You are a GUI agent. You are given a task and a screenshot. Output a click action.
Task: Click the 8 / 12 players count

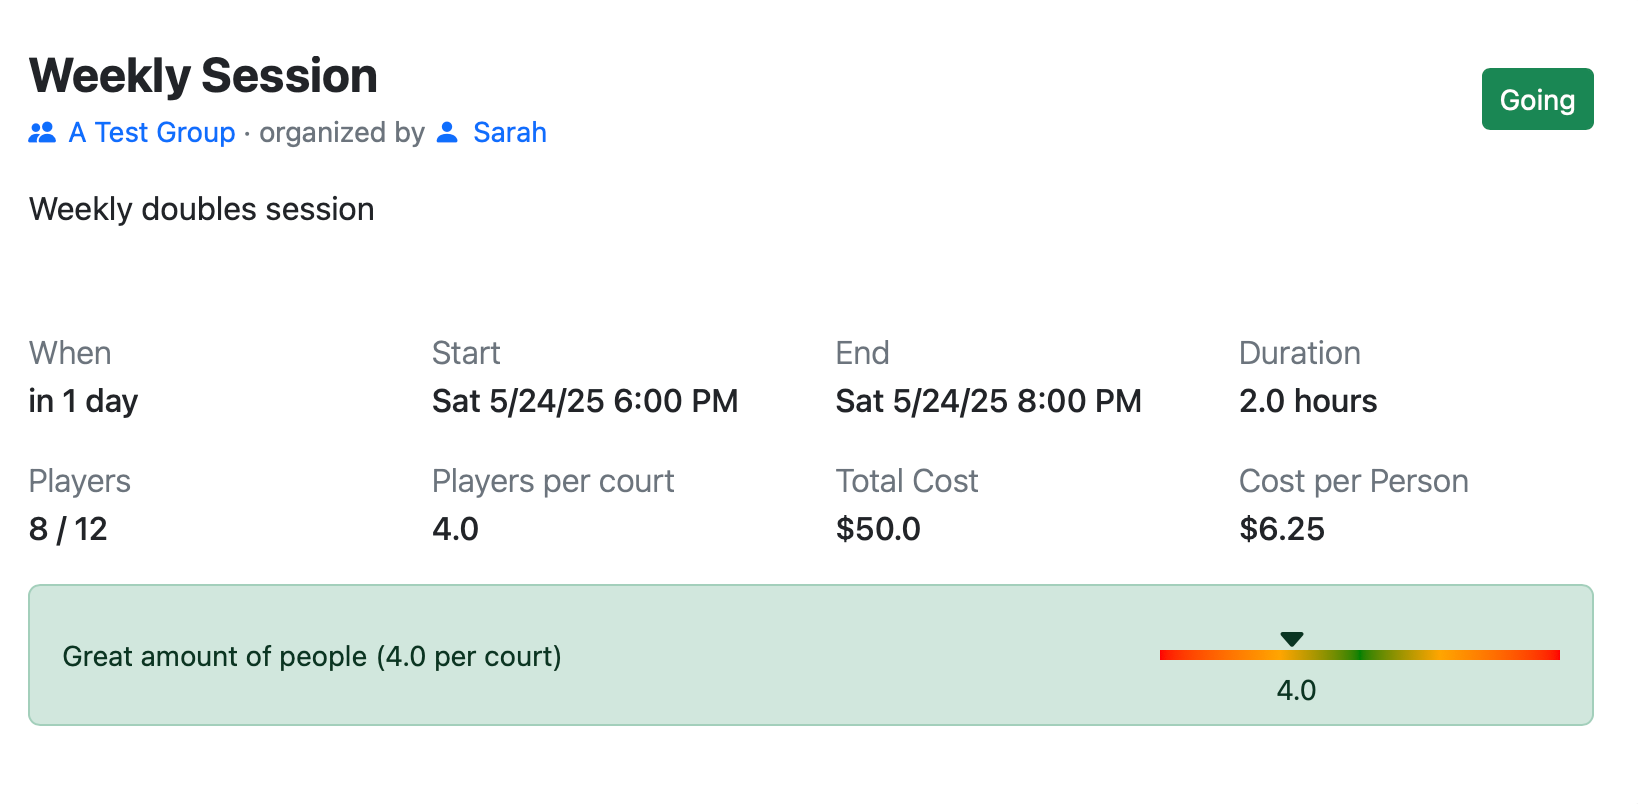click(68, 529)
